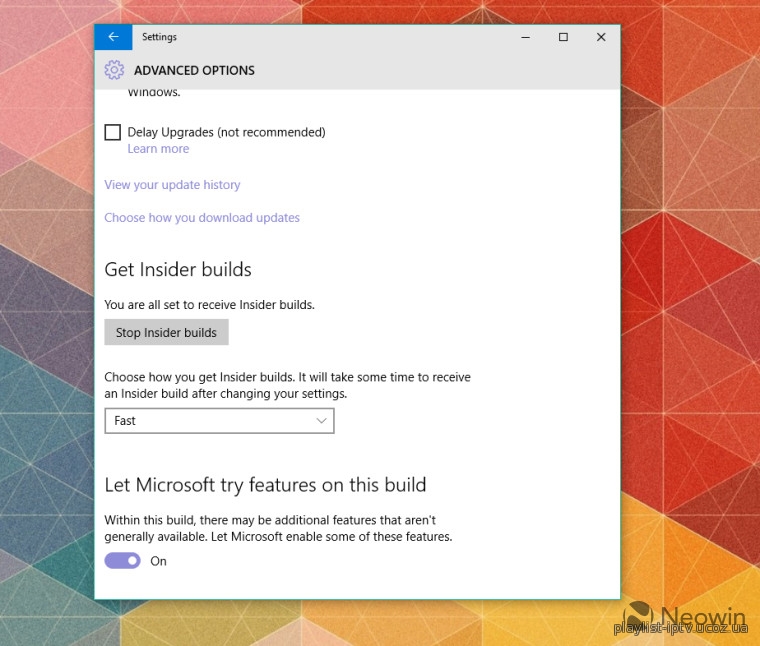Click Stop Insider builds button

[166, 332]
